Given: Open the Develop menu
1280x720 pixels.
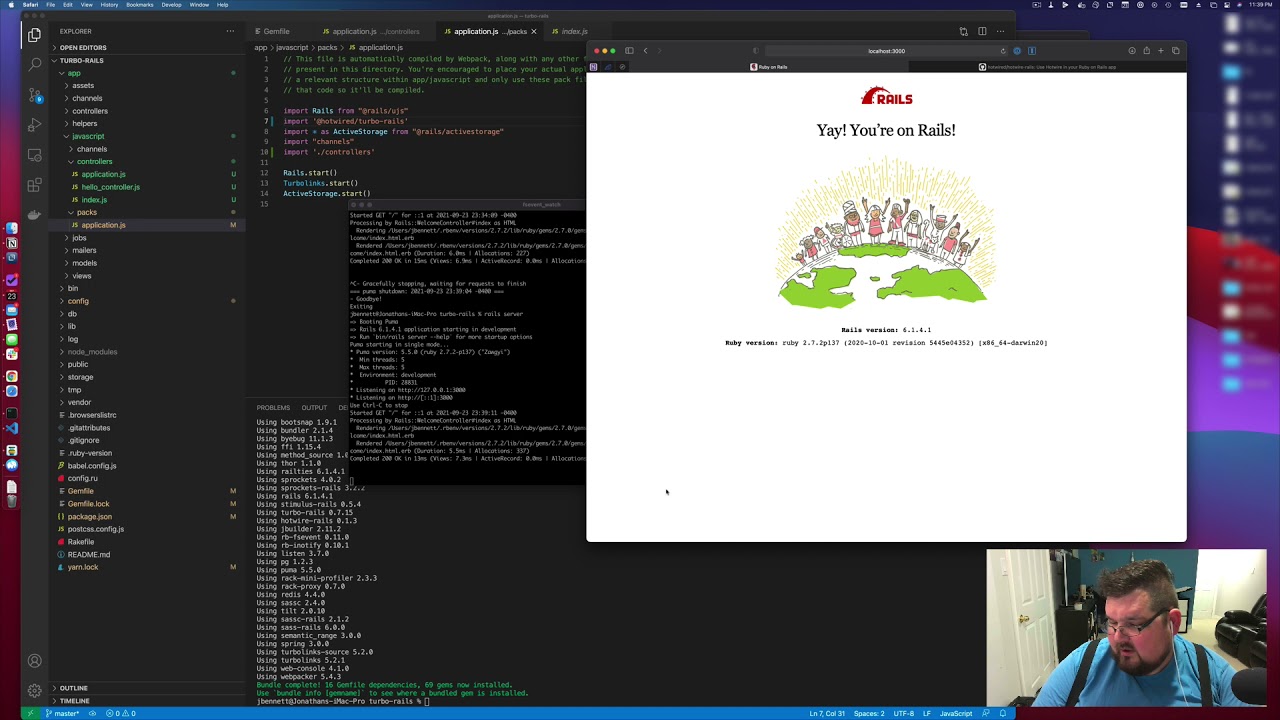Looking at the screenshot, I should 171,5.
